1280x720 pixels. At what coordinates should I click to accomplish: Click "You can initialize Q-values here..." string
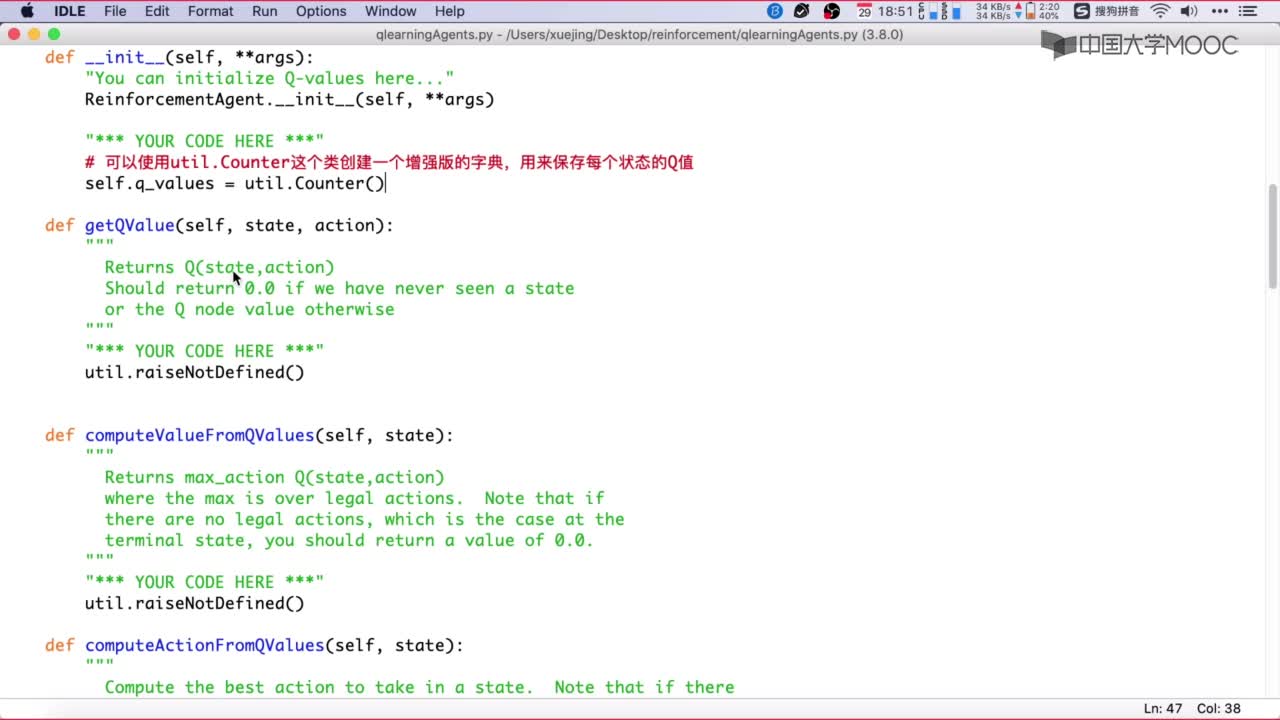click(269, 78)
